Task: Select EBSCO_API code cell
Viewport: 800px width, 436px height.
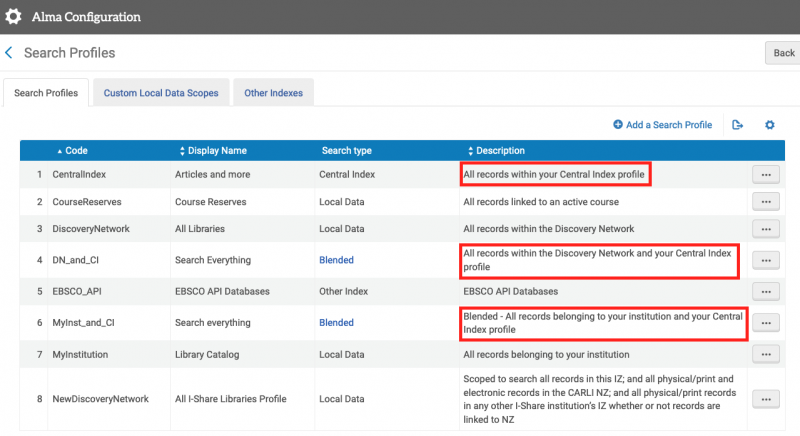Action: 77,292
